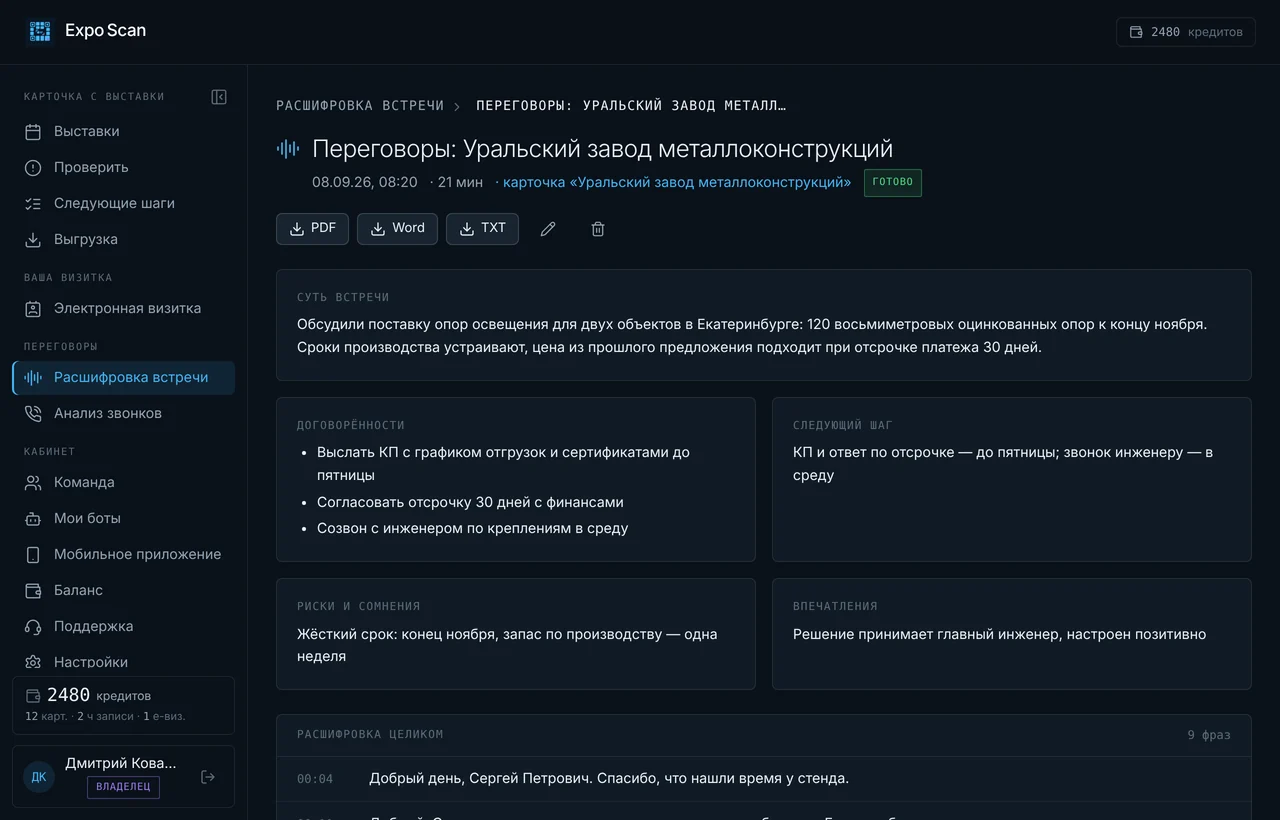Open the Выставки section
The image size is (1280, 820).
point(124,132)
